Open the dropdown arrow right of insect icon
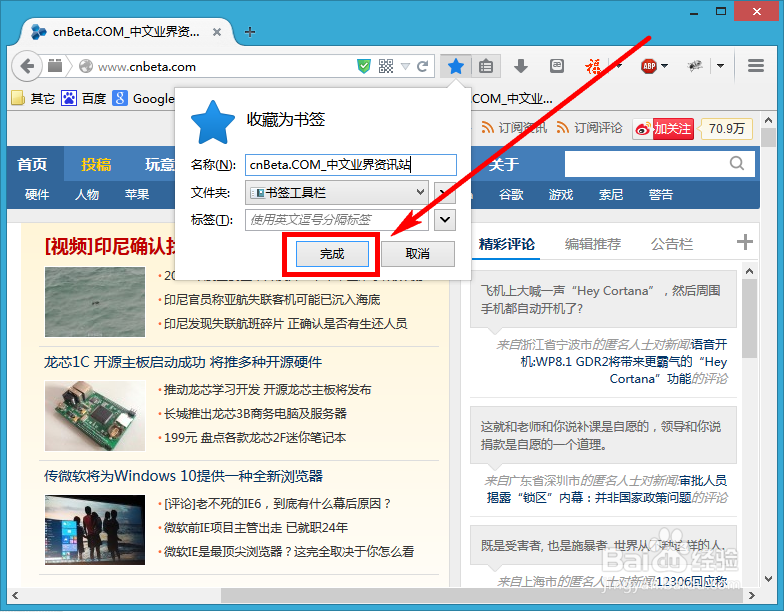Image resolution: width=784 pixels, height=612 pixels. tap(720, 66)
